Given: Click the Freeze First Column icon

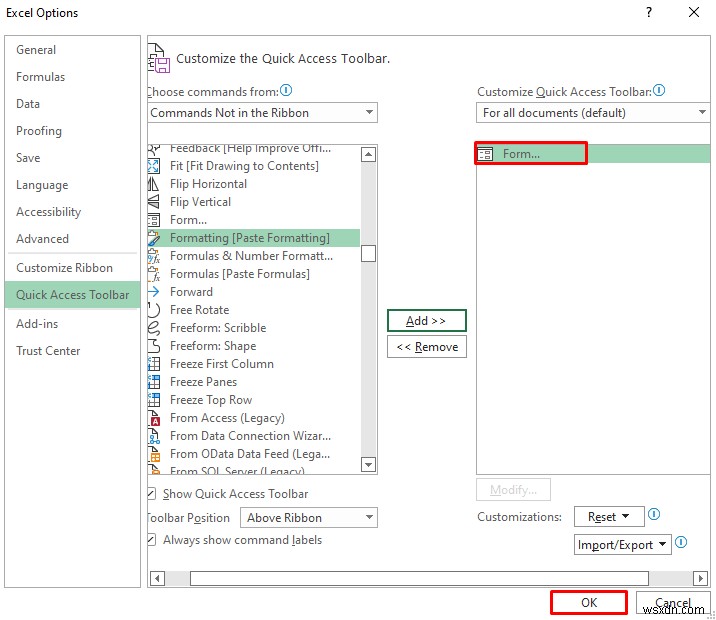Looking at the screenshot, I should (154, 364).
